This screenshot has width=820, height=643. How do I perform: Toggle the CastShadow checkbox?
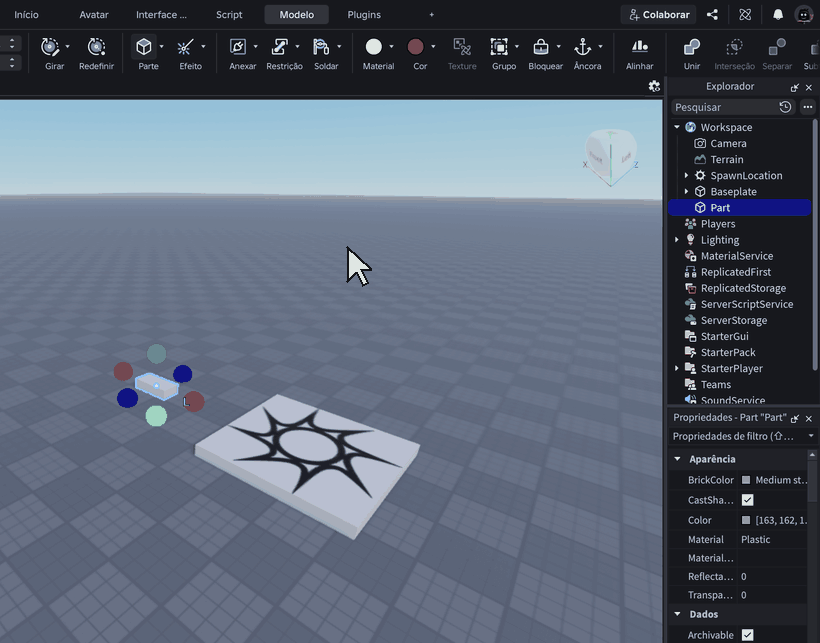click(748, 500)
